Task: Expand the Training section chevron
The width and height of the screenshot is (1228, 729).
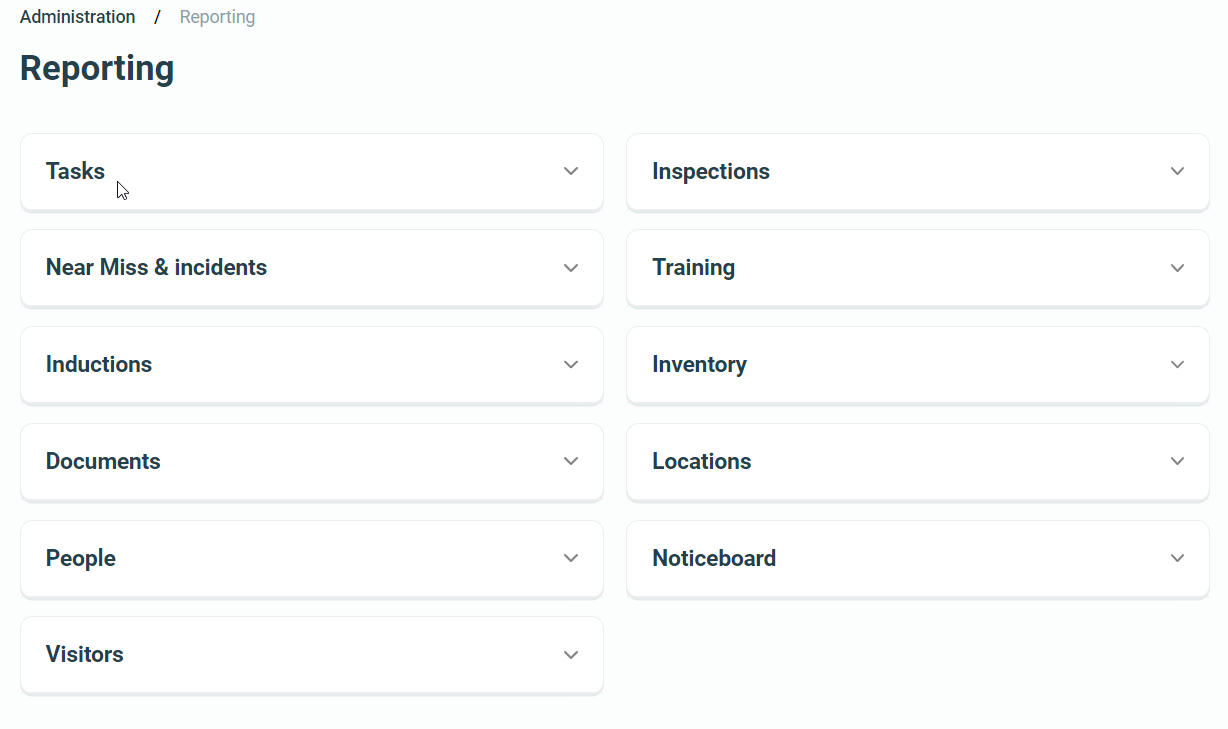Action: [1177, 268]
